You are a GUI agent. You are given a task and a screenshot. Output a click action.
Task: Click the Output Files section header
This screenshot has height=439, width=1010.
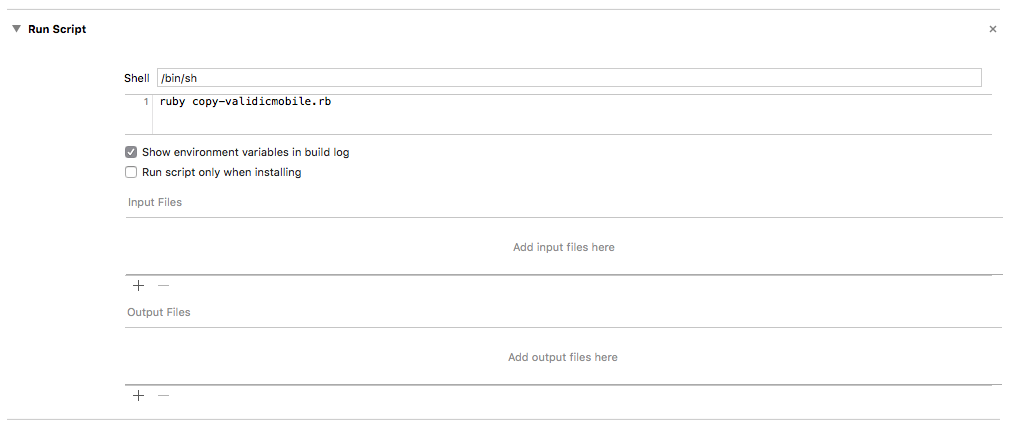coord(158,312)
